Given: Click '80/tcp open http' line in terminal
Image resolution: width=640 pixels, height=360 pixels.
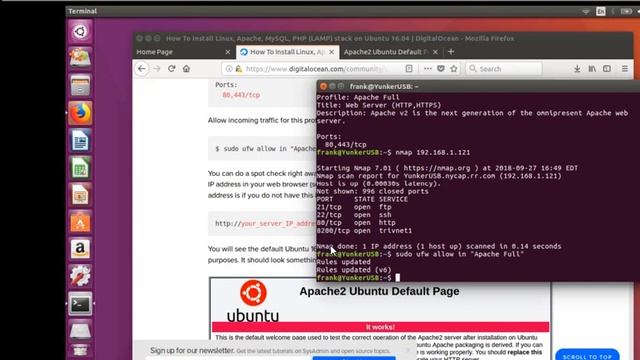Looking at the screenshot, I should 356,223.
